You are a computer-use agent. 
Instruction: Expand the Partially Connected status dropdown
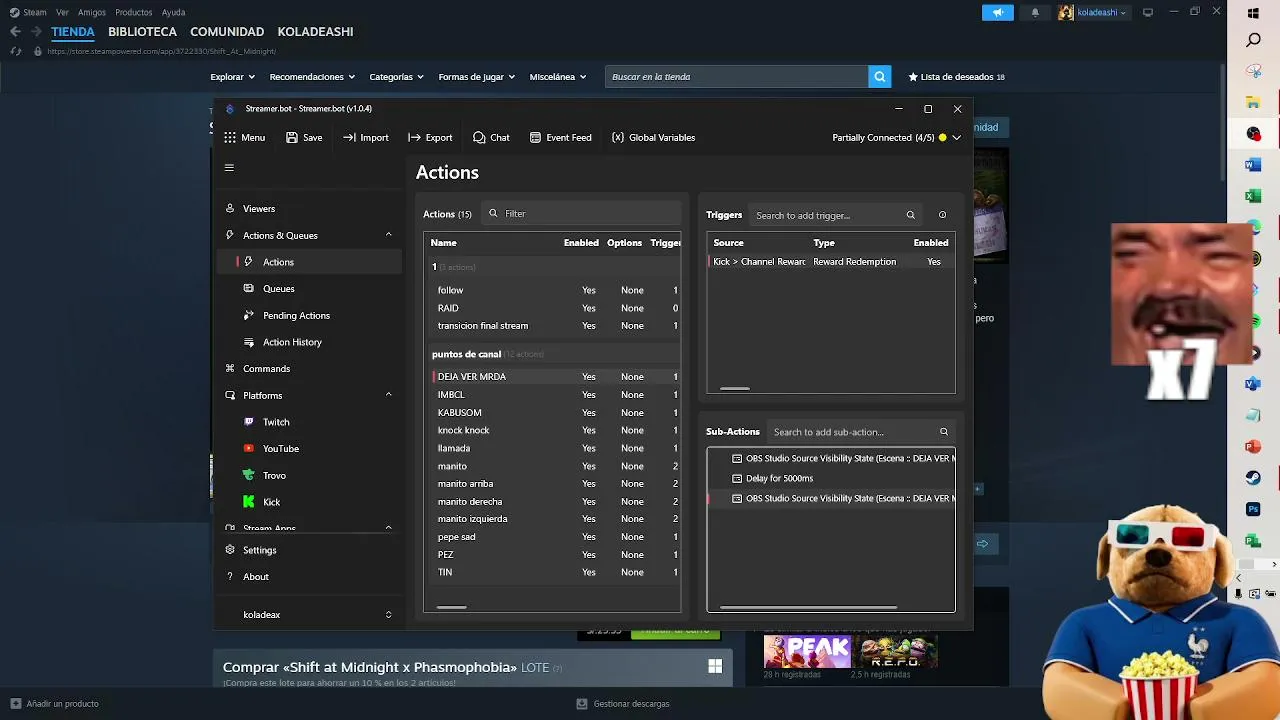956,138
